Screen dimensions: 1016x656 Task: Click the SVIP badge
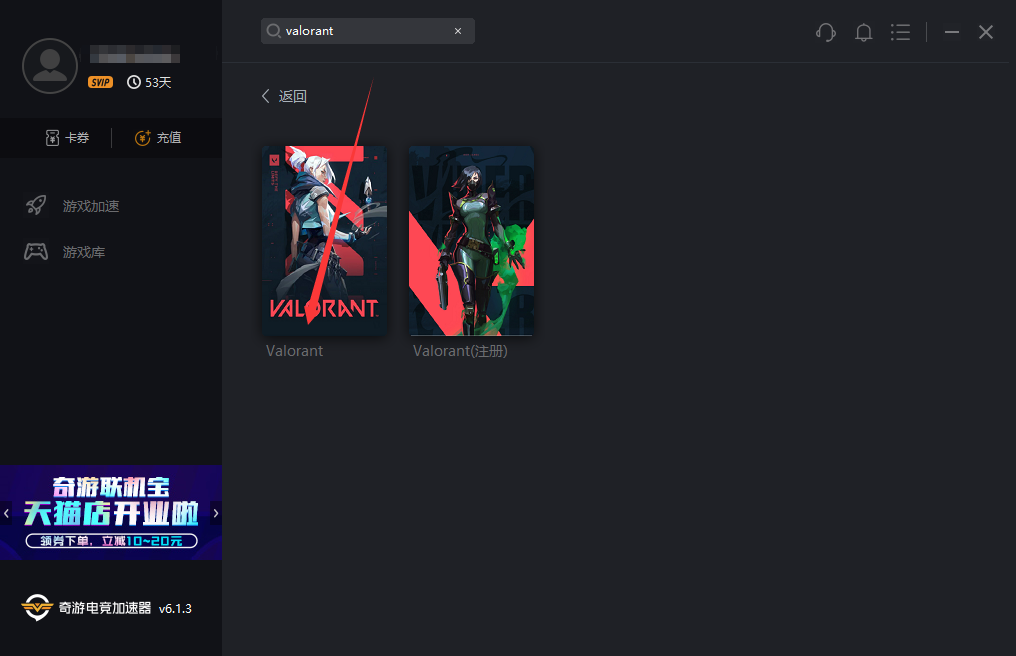tap(100, 82)
